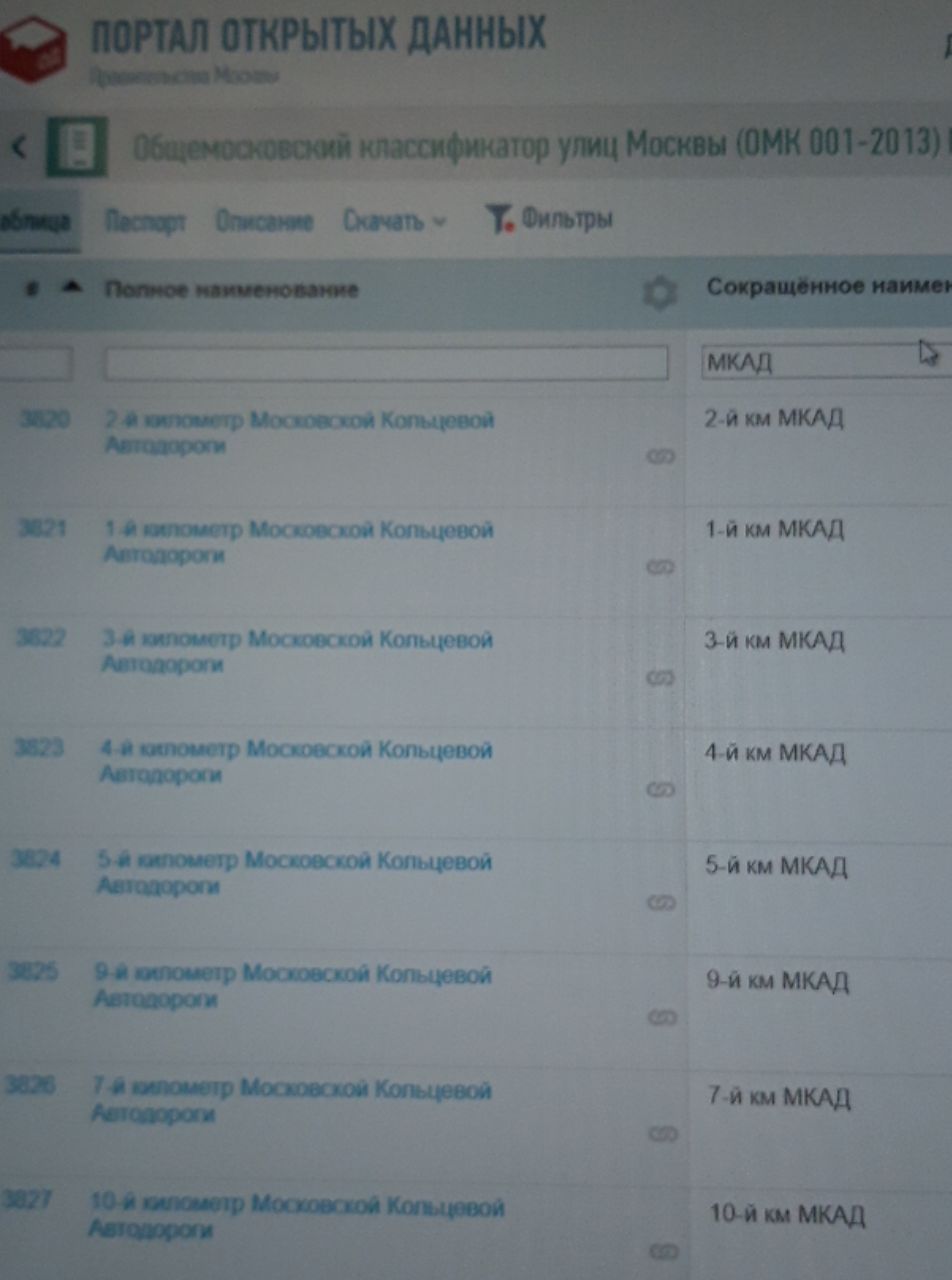Copy link icon for 4-й километр row
This screenshot has height=1280, width=952.
(659, 790)
